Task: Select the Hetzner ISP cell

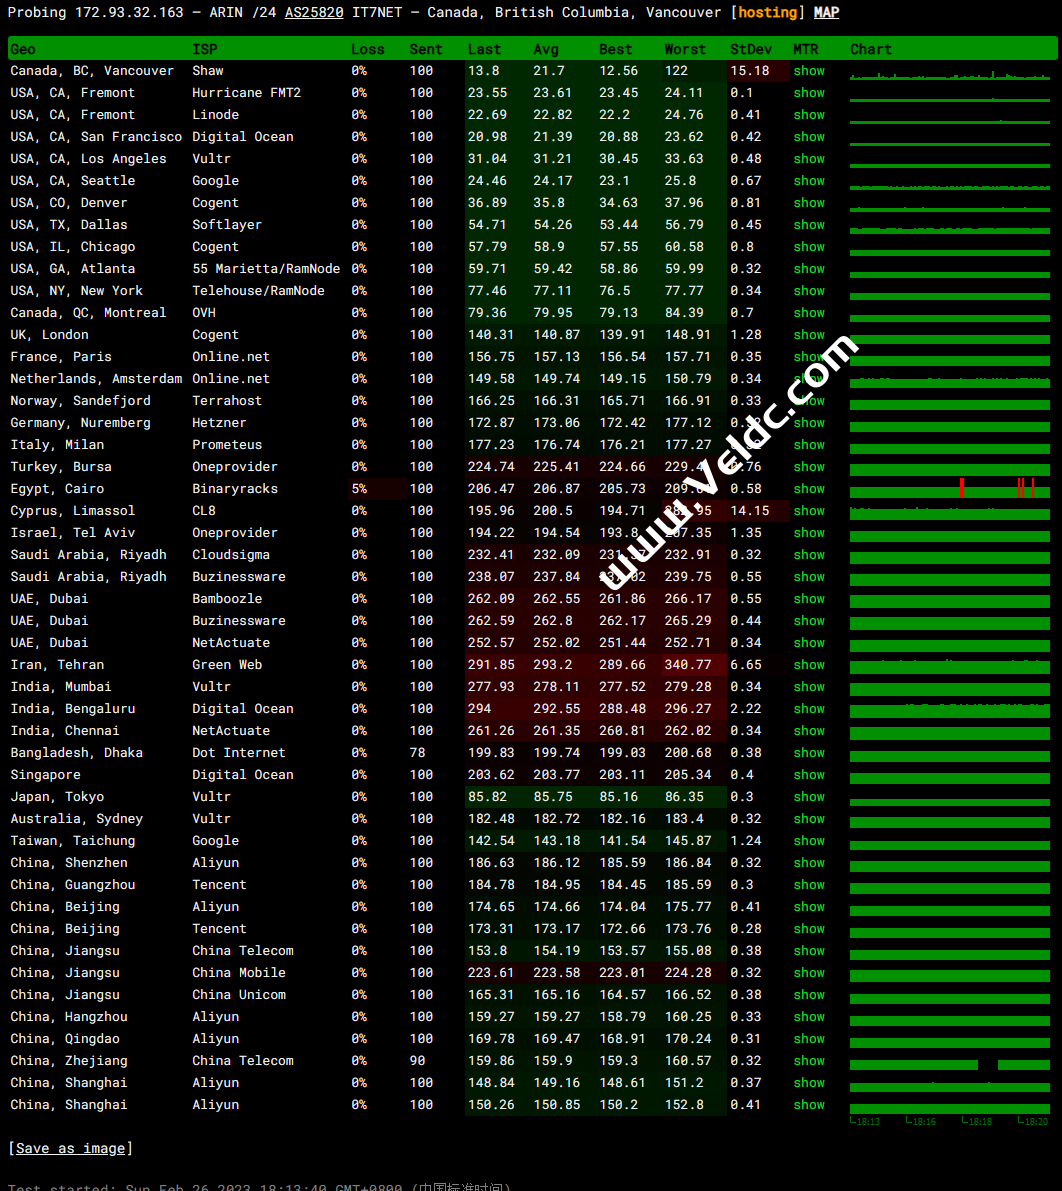Action: tap(219, 423)
